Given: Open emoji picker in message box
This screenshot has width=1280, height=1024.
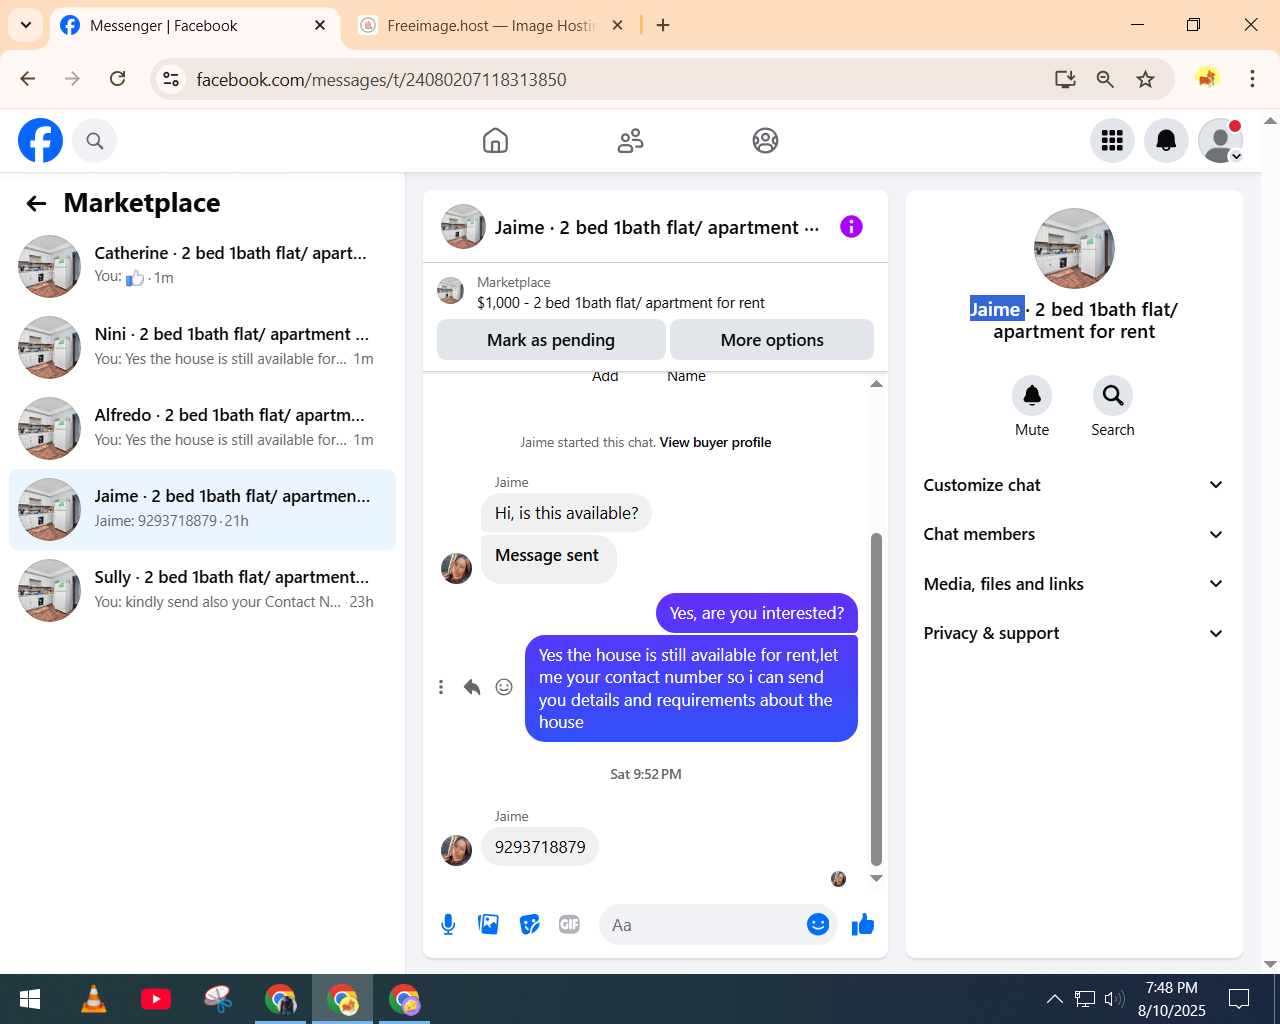Looking at the screenshot, I should coord(818,925).
